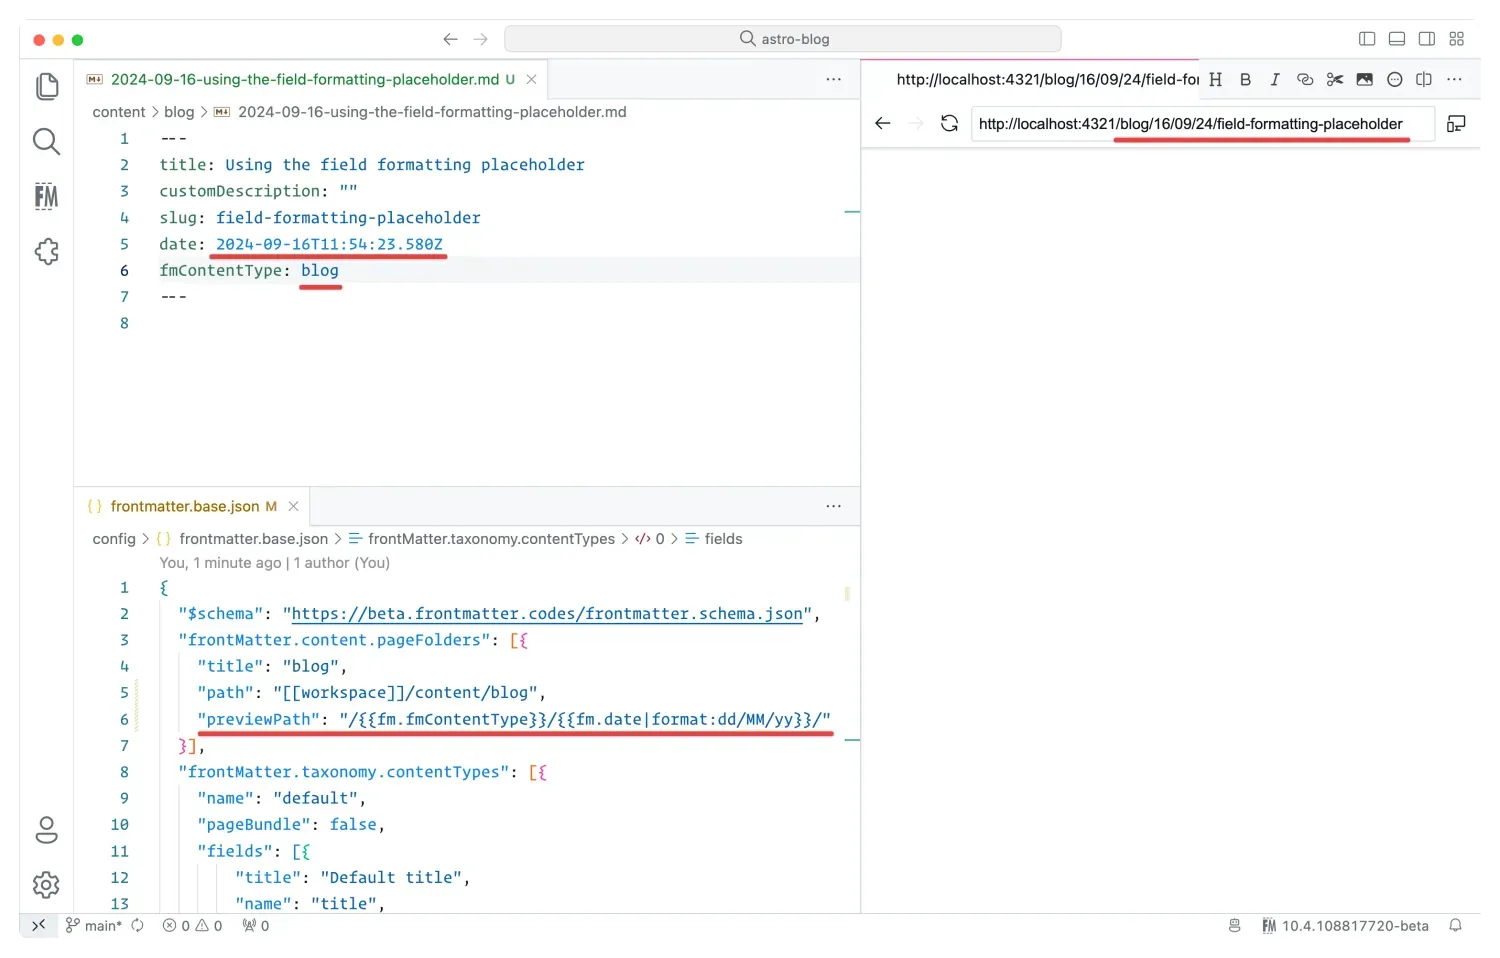Image resolution: width=1500 pixels, height=958 pixels.
Task: Insert heading with the H icon
Action: [1216, 80]
